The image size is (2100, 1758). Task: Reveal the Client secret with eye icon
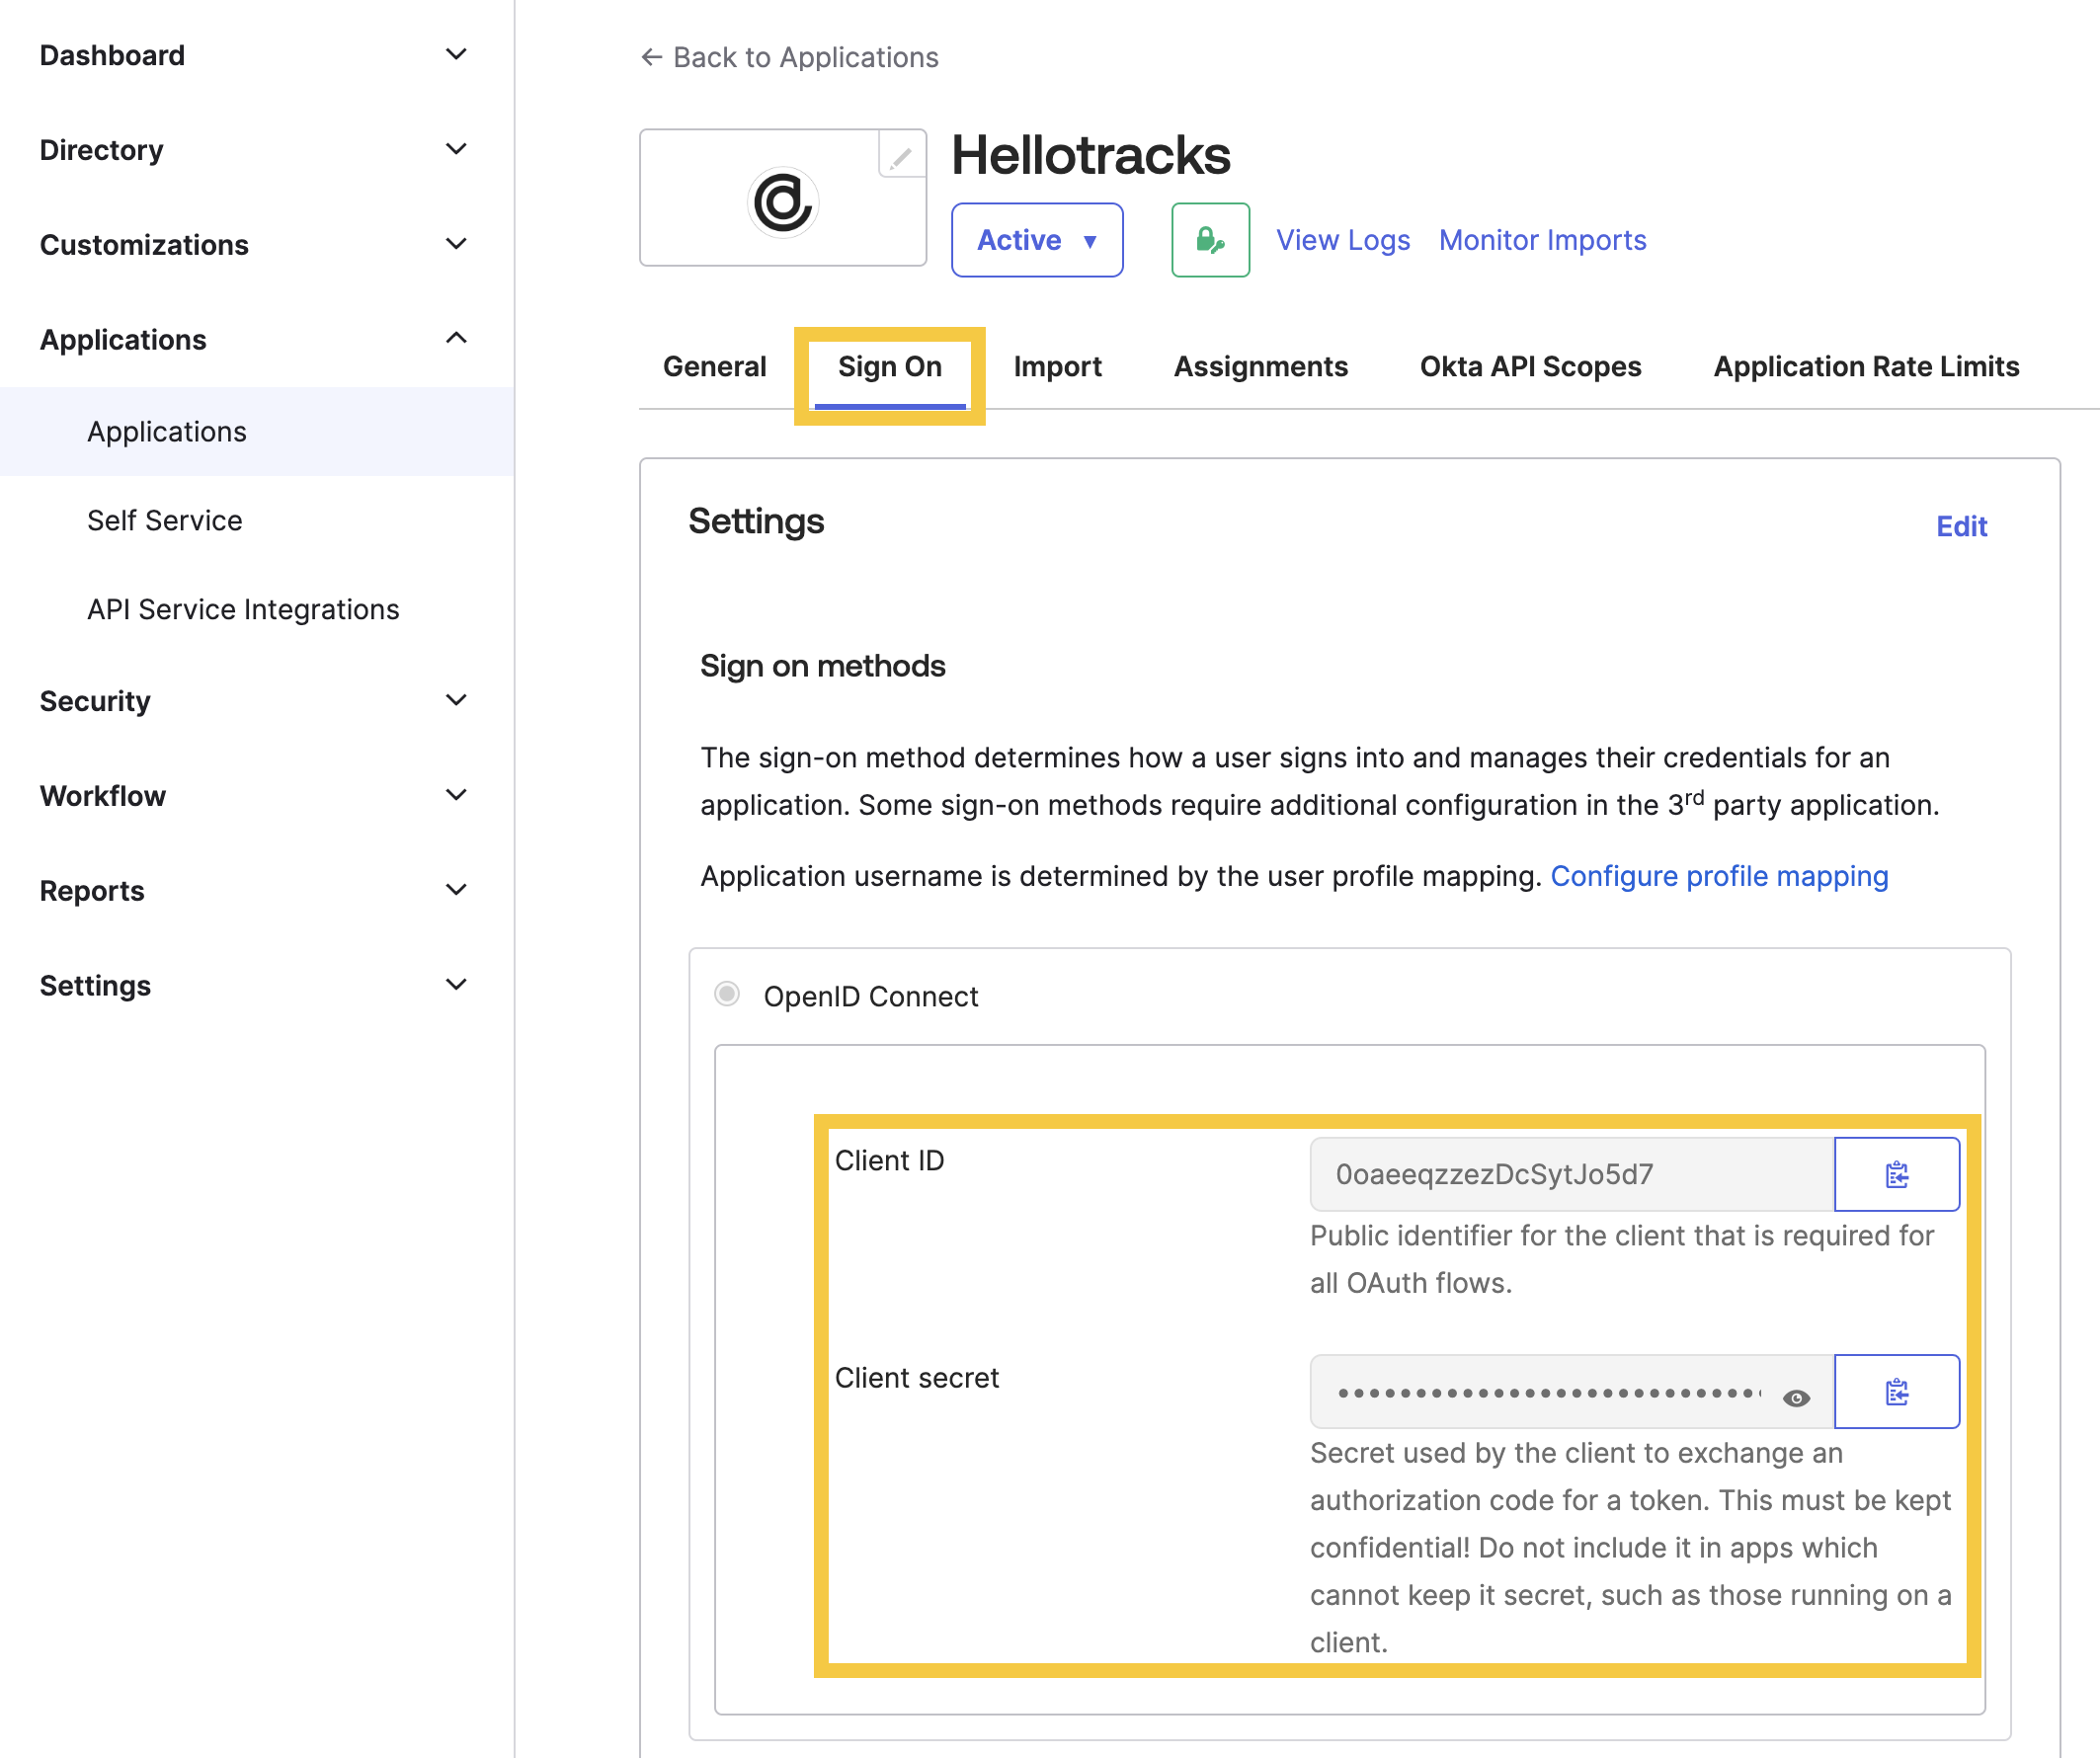(x=1796, y=1398)
